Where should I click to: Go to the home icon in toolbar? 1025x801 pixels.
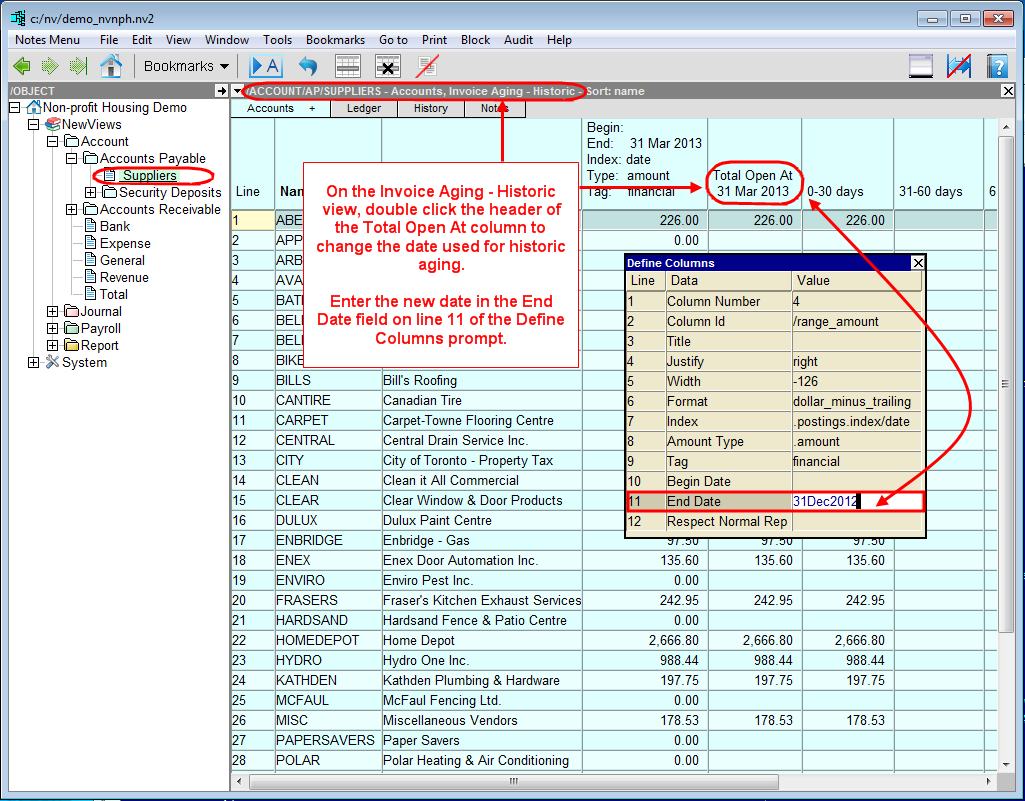tap(111, 66)
